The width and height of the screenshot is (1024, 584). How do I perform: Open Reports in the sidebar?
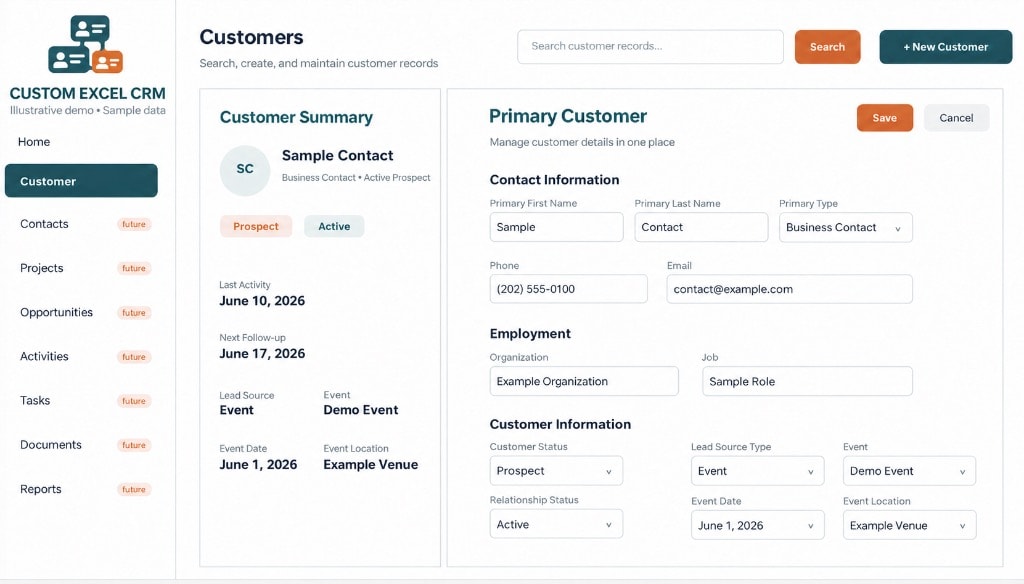coord(40,489)
